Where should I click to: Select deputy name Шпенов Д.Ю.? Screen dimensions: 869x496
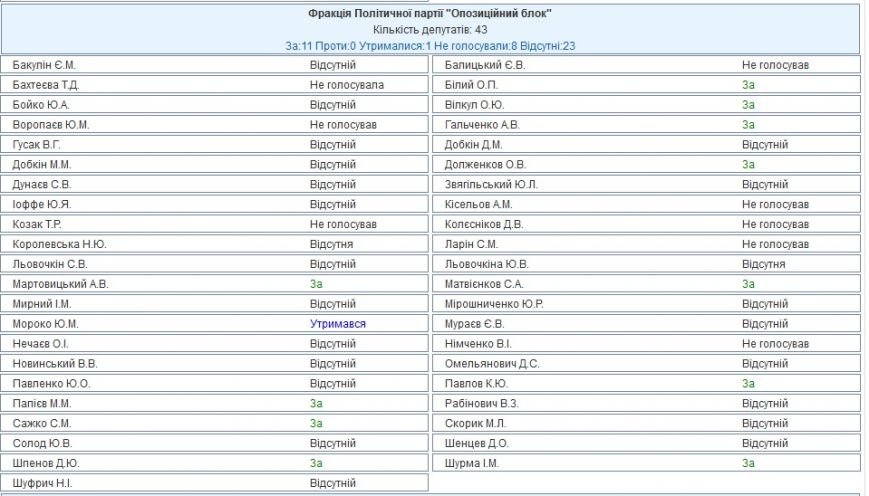(x=45, y=464)
